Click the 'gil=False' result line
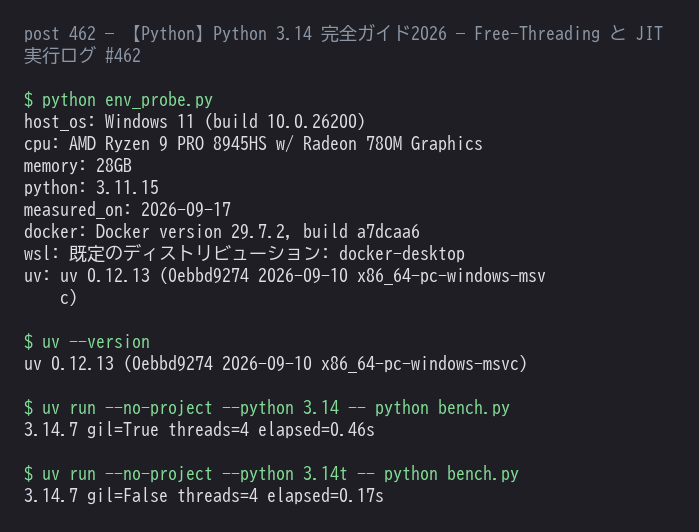 point(203,496)
